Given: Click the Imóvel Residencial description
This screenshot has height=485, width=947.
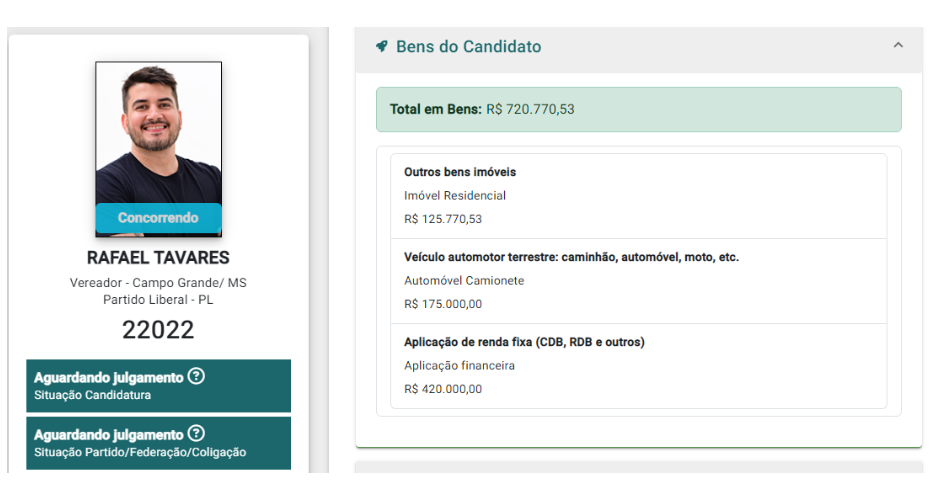Looking at the screenshot, I should [455, 196].
